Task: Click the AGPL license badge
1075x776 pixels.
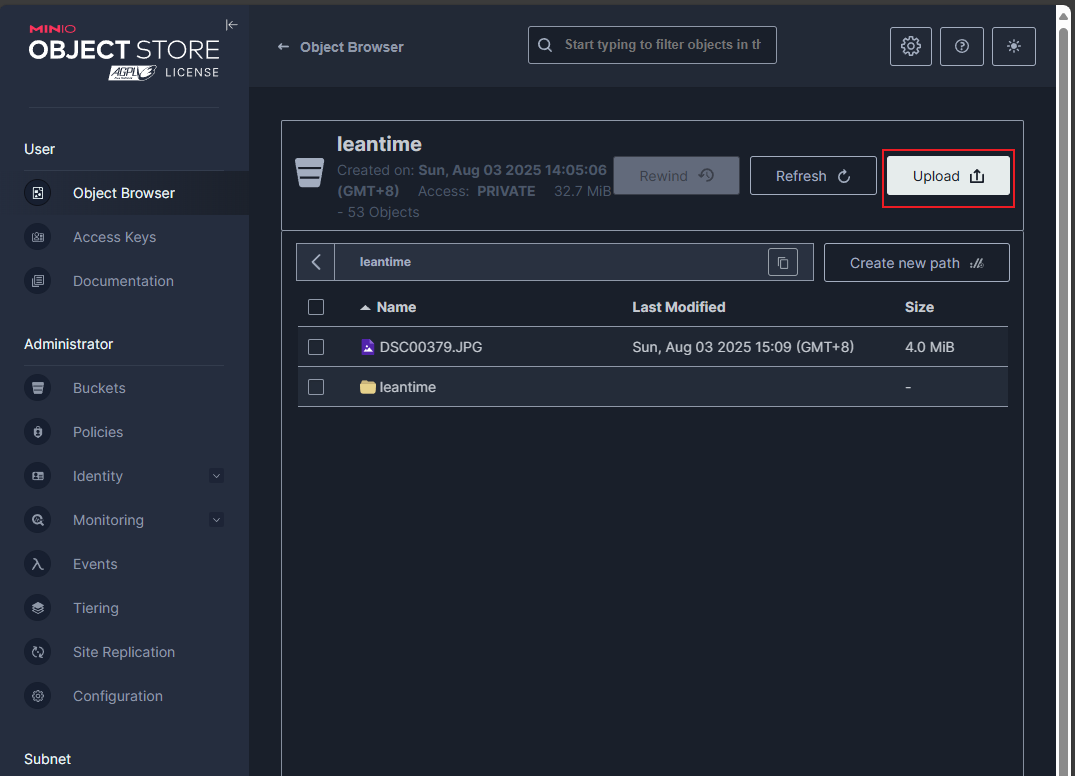Action: coord(132,73)
